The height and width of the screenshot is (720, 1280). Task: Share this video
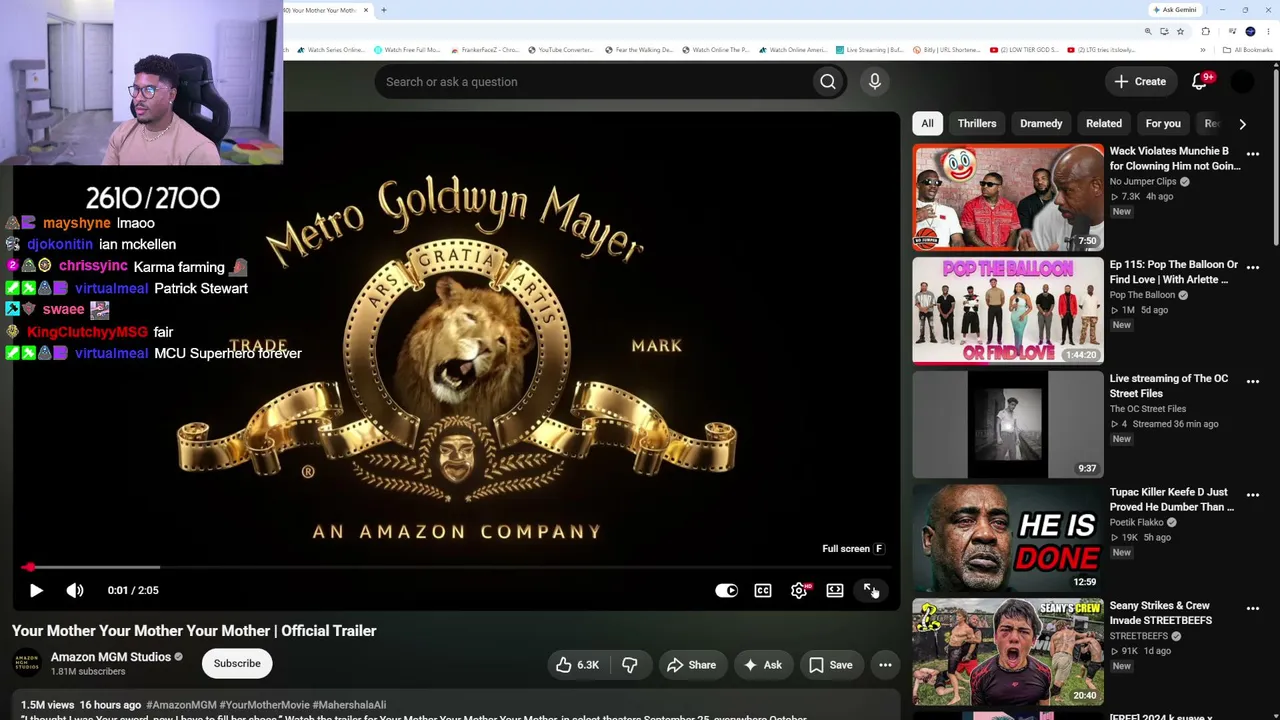click(691, 665)
